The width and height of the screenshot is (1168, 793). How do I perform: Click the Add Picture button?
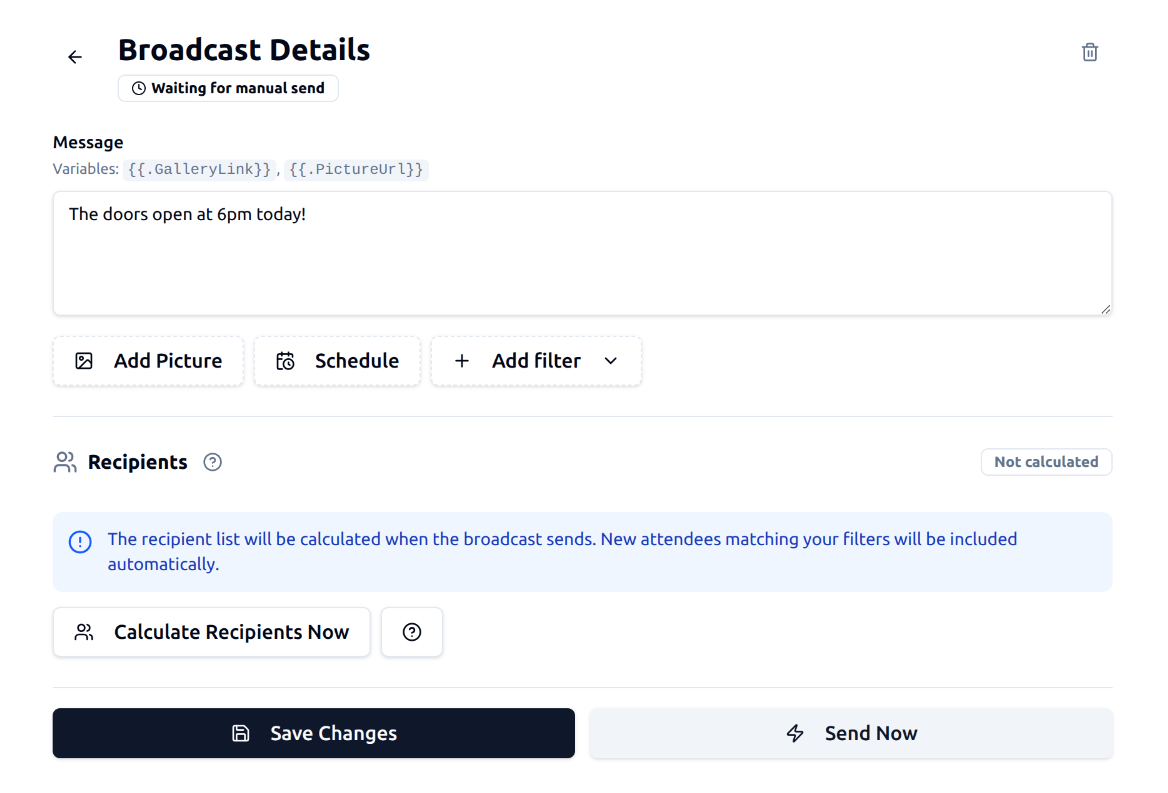point(148,361)
